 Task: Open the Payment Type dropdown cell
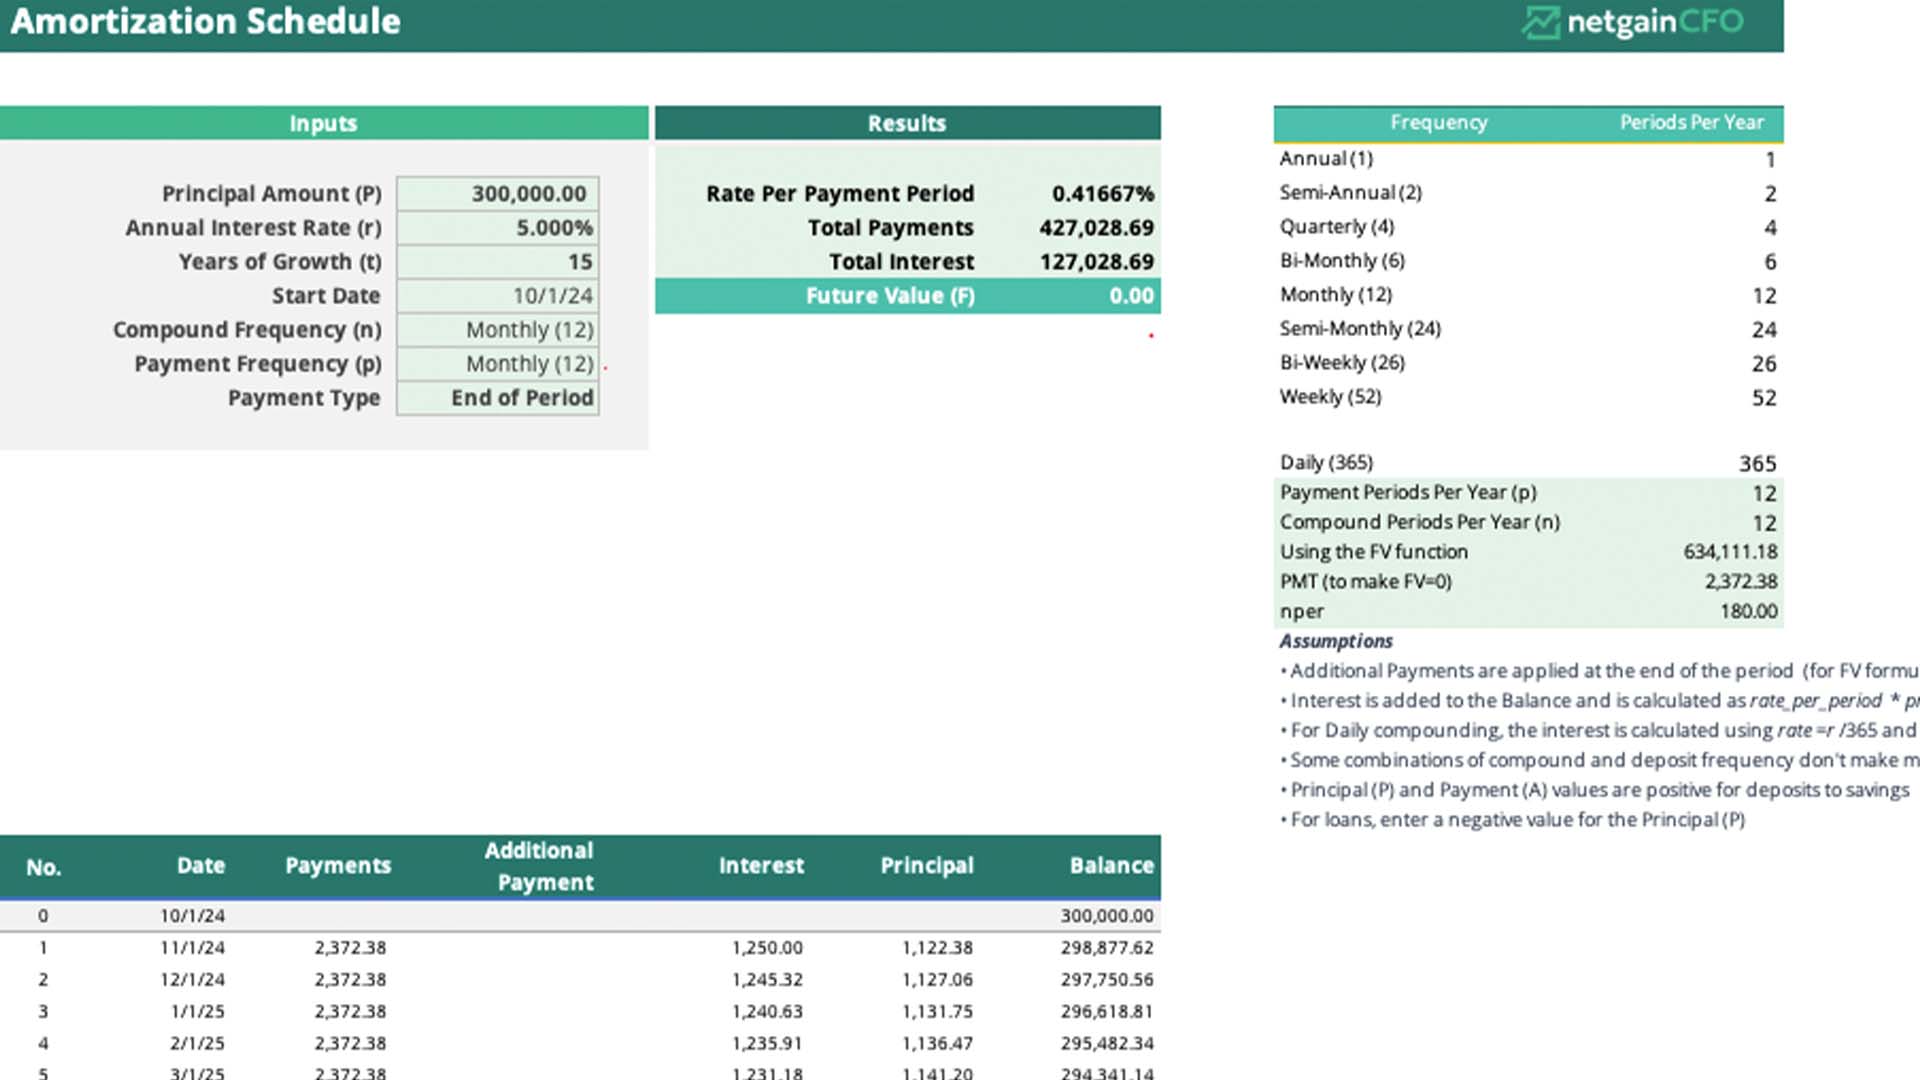click(x=498, y=398)
